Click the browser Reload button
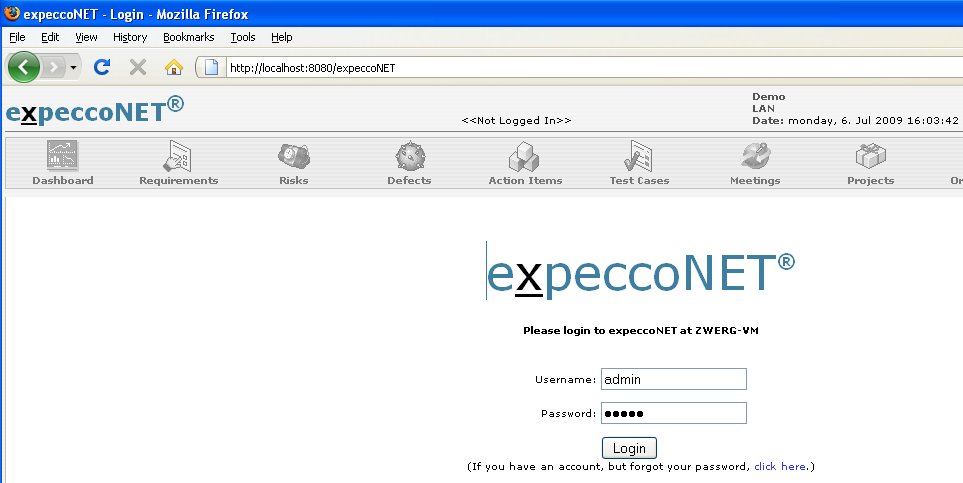This screenshot has height=483, width=963. tap(101, 67)
